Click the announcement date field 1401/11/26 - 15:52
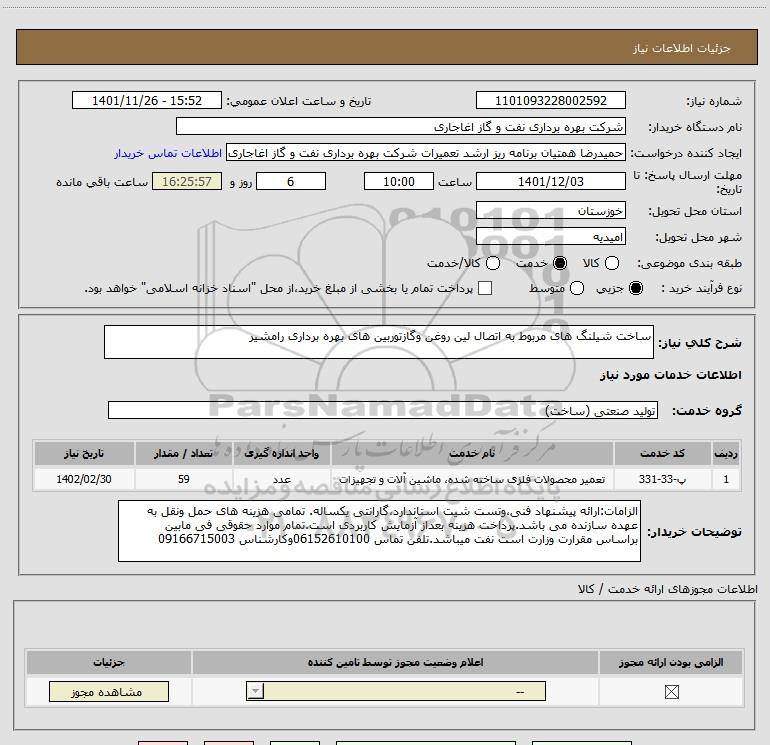The height and width of the screenshot is (745, 770). pyautogui.click(x=147, y=100)
